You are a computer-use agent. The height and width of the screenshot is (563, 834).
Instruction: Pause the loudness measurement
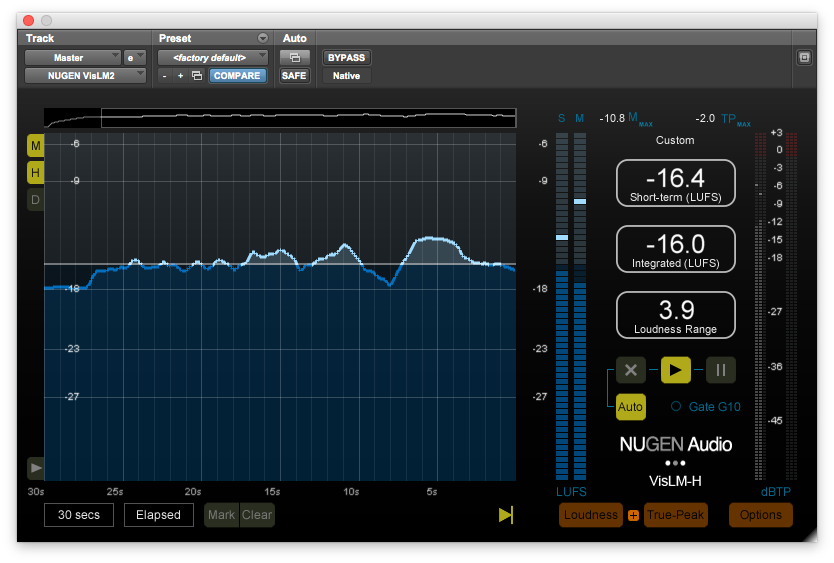[x=720, y=370]
